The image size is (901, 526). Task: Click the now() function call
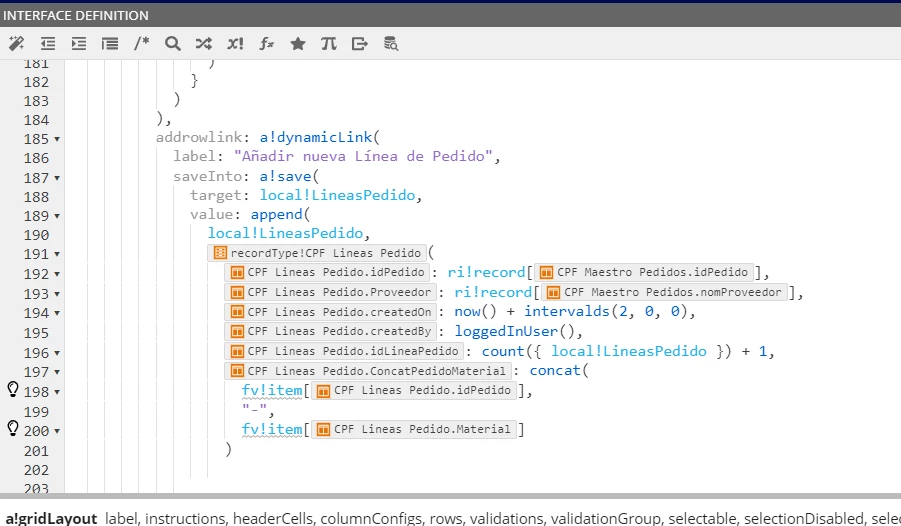(x=475, y=312)
